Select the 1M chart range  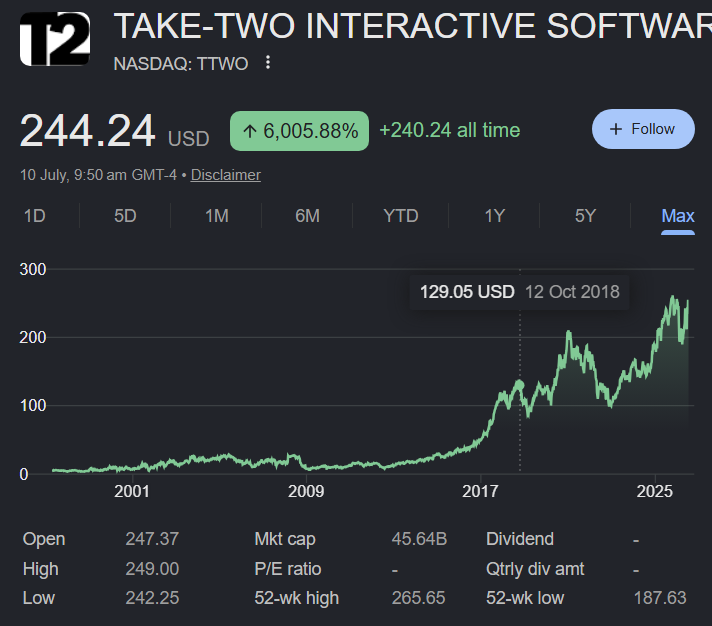tap(217, 216)
